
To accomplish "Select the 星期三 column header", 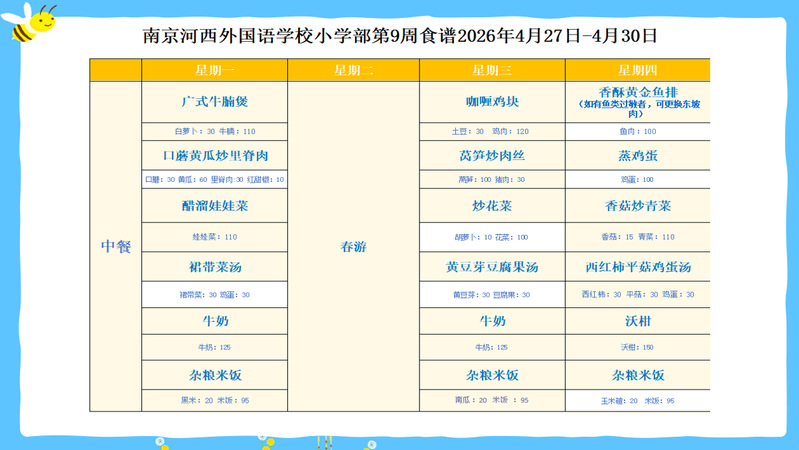I will tap(492, 70).
